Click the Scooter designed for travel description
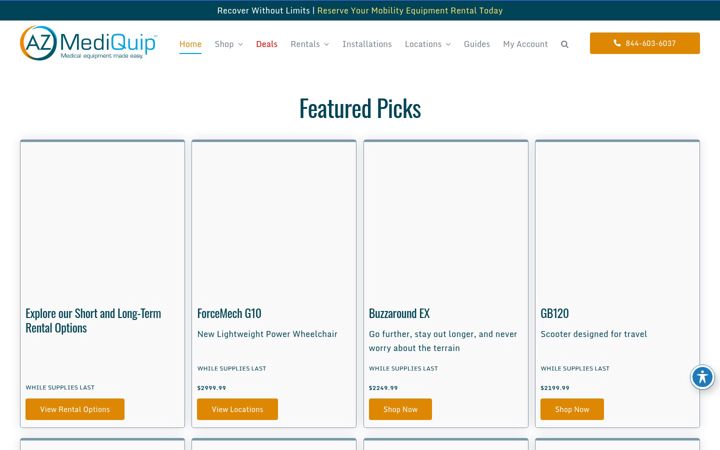The height and width of the screenshot is (450, 720). [594, 334]
